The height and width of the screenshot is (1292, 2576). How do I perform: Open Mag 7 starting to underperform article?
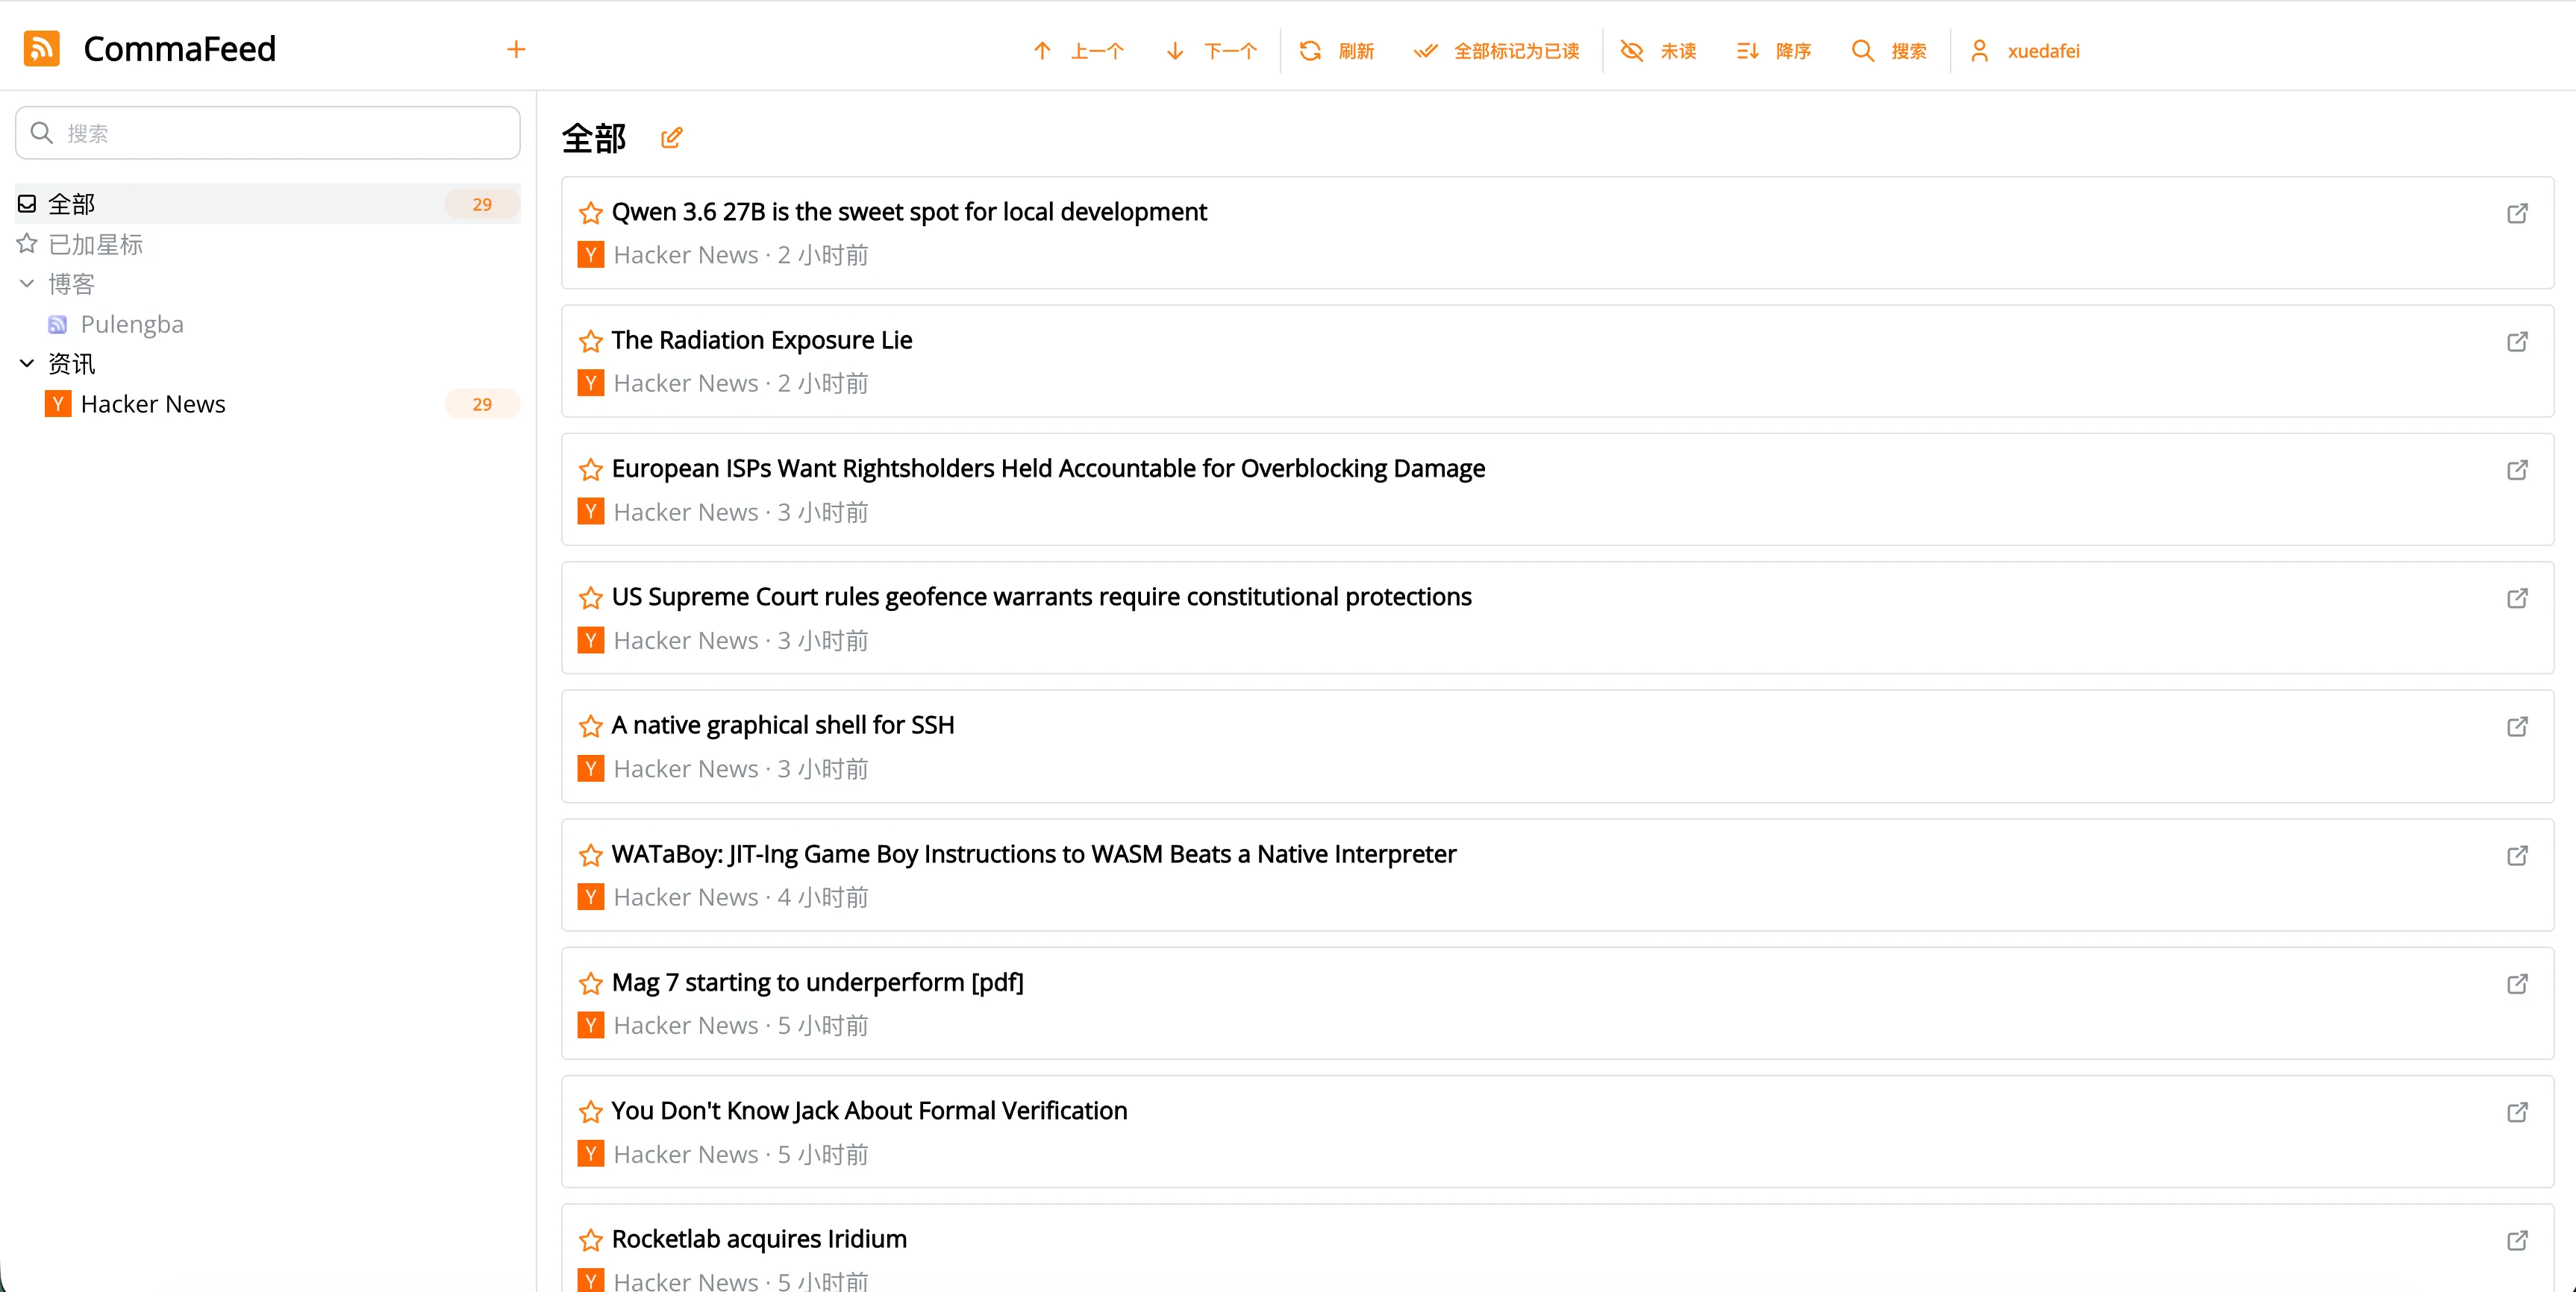(x=818, y=982)
